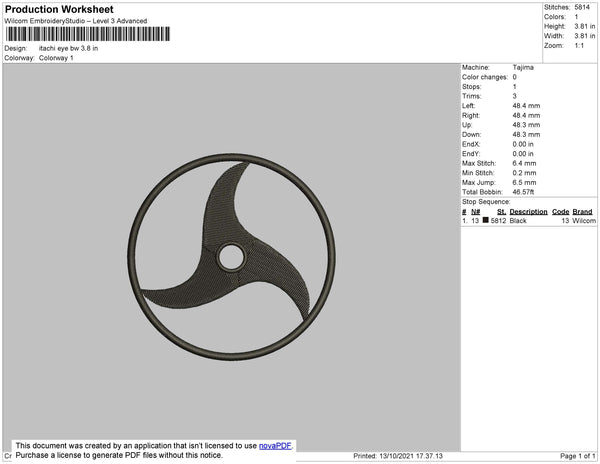Viewport: 600px width, 464px height.
Task: Click the 'Color changes:' label
Action: tap(485, 77)
